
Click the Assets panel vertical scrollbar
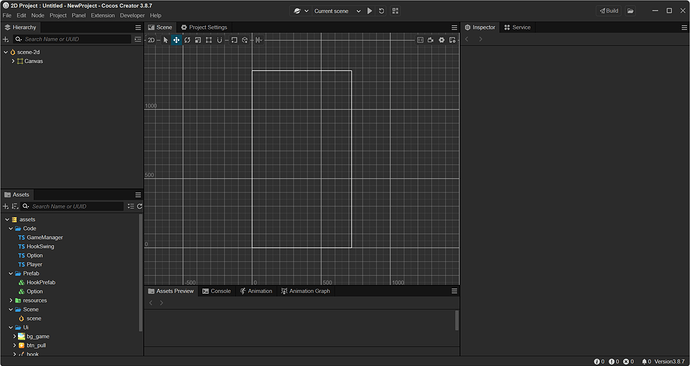pos(140,272)
